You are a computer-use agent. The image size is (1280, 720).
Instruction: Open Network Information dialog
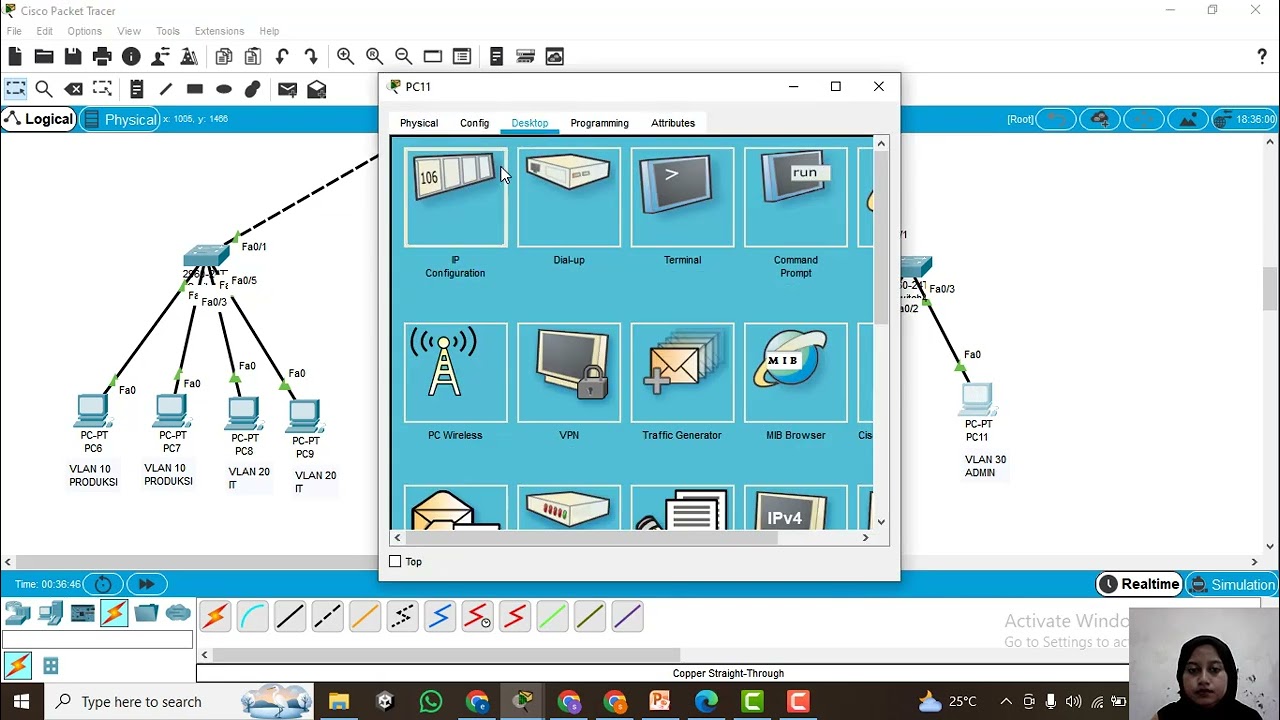(x=131, y=57)
